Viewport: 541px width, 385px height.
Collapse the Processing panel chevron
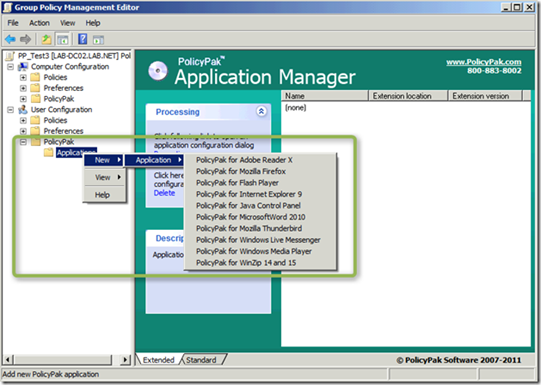click(x=261, y=111)
